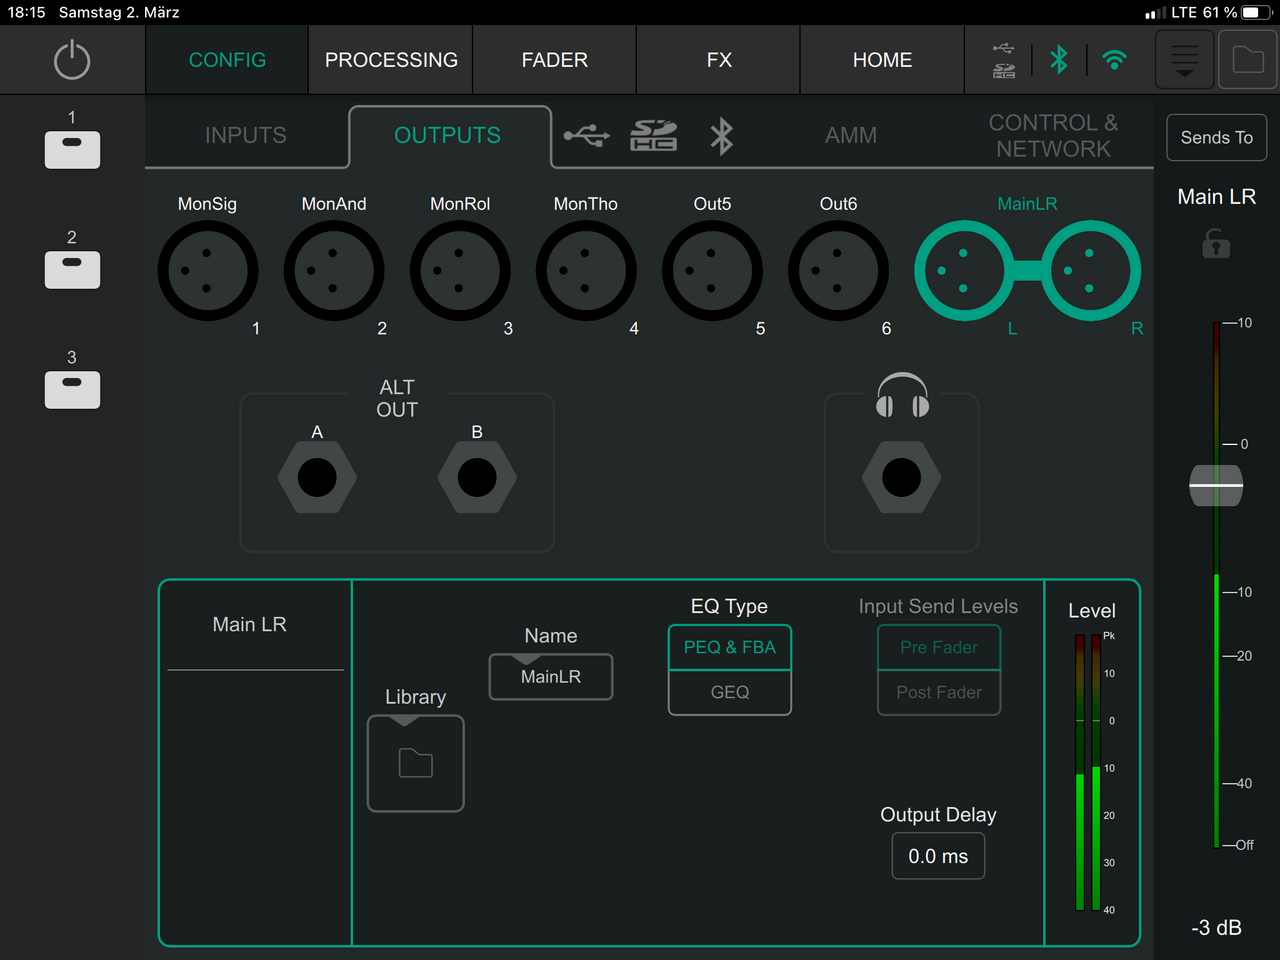Expand the MainLR name field
This screenshot has width=1280, height=960.
551,677
